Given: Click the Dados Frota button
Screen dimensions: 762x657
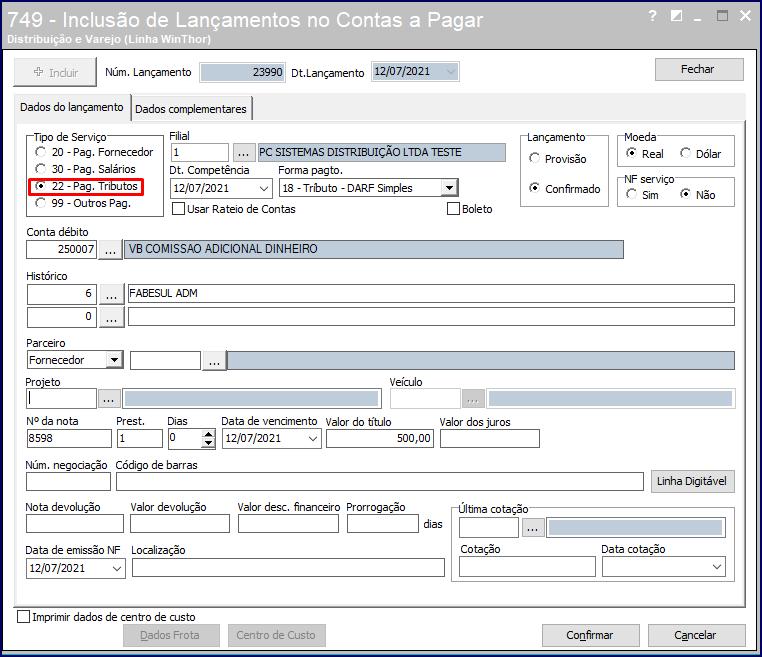Looking at the screenshot, I should point(170,635).
